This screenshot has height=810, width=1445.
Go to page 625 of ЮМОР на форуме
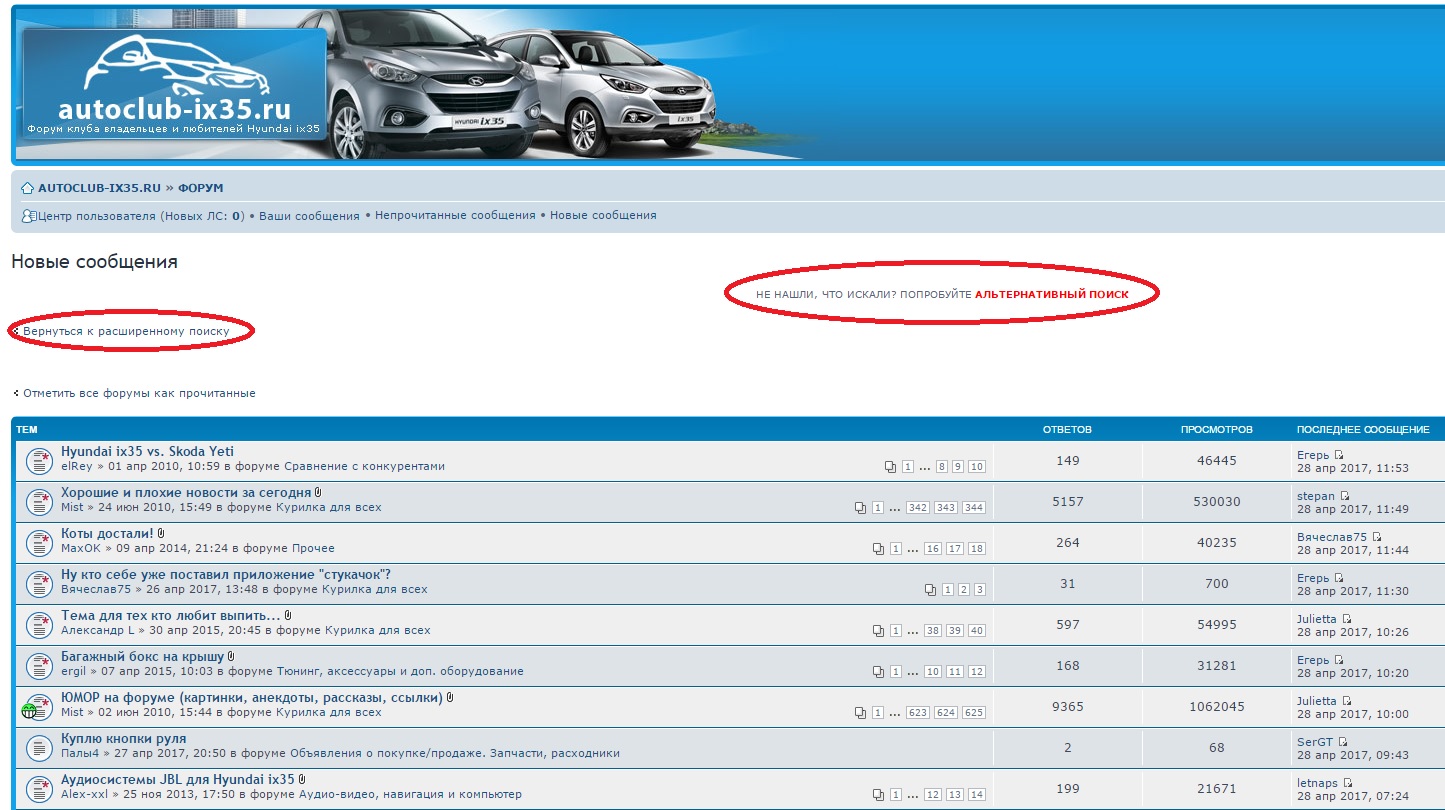[x=974, y=713]
